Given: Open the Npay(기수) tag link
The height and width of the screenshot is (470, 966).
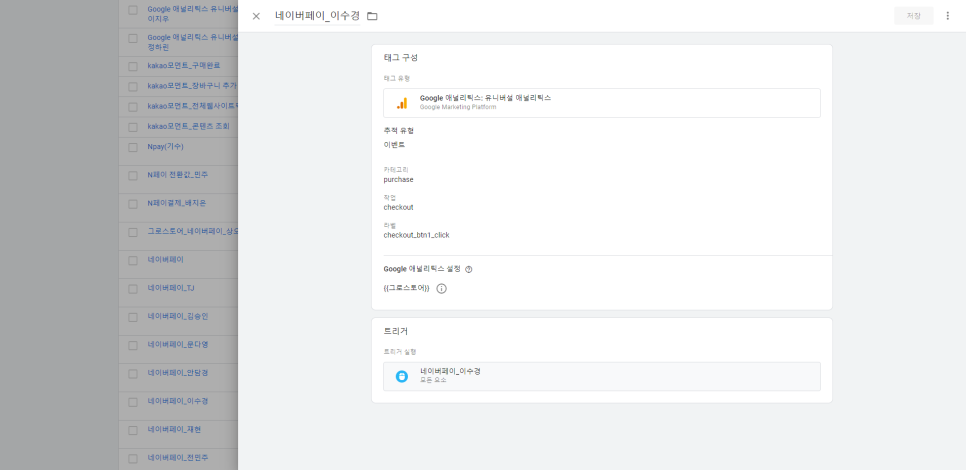Looking at the screenshot, I should 165,147.
